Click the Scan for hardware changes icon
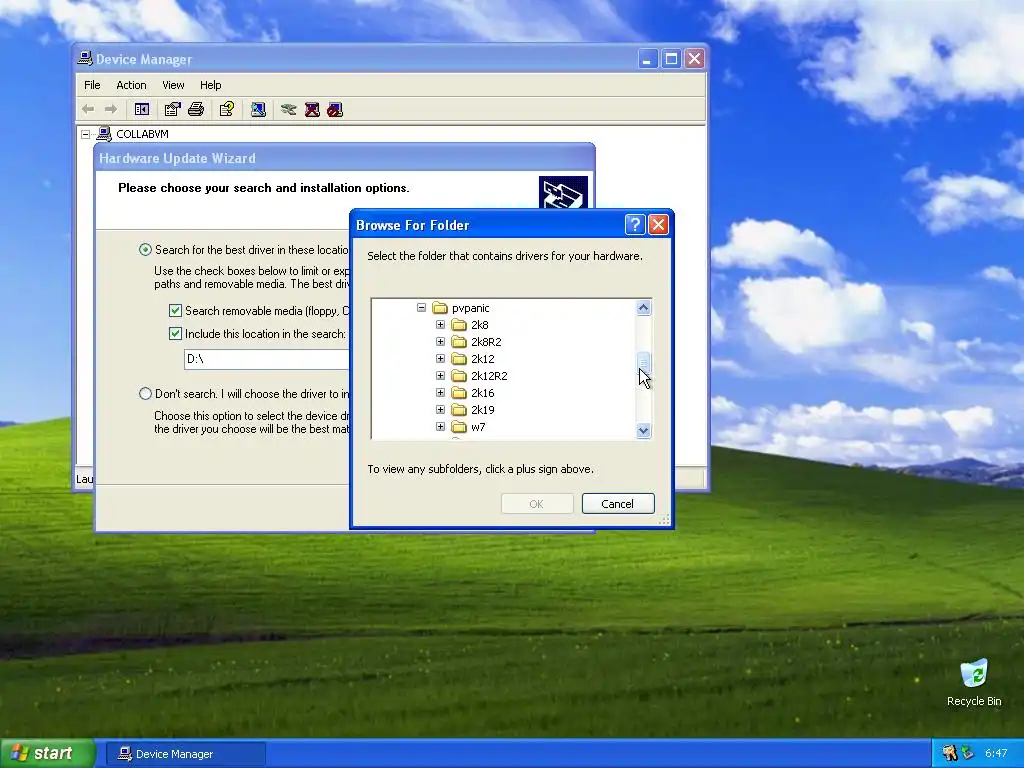The height and width of the screenshot is (768, 1024). 258,110
